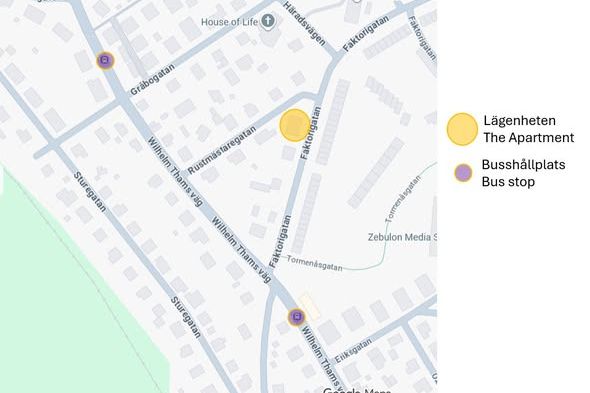Click the upper Sturegatan street label
This screenshot has width=590, height=393.
[x=90, y=192]
